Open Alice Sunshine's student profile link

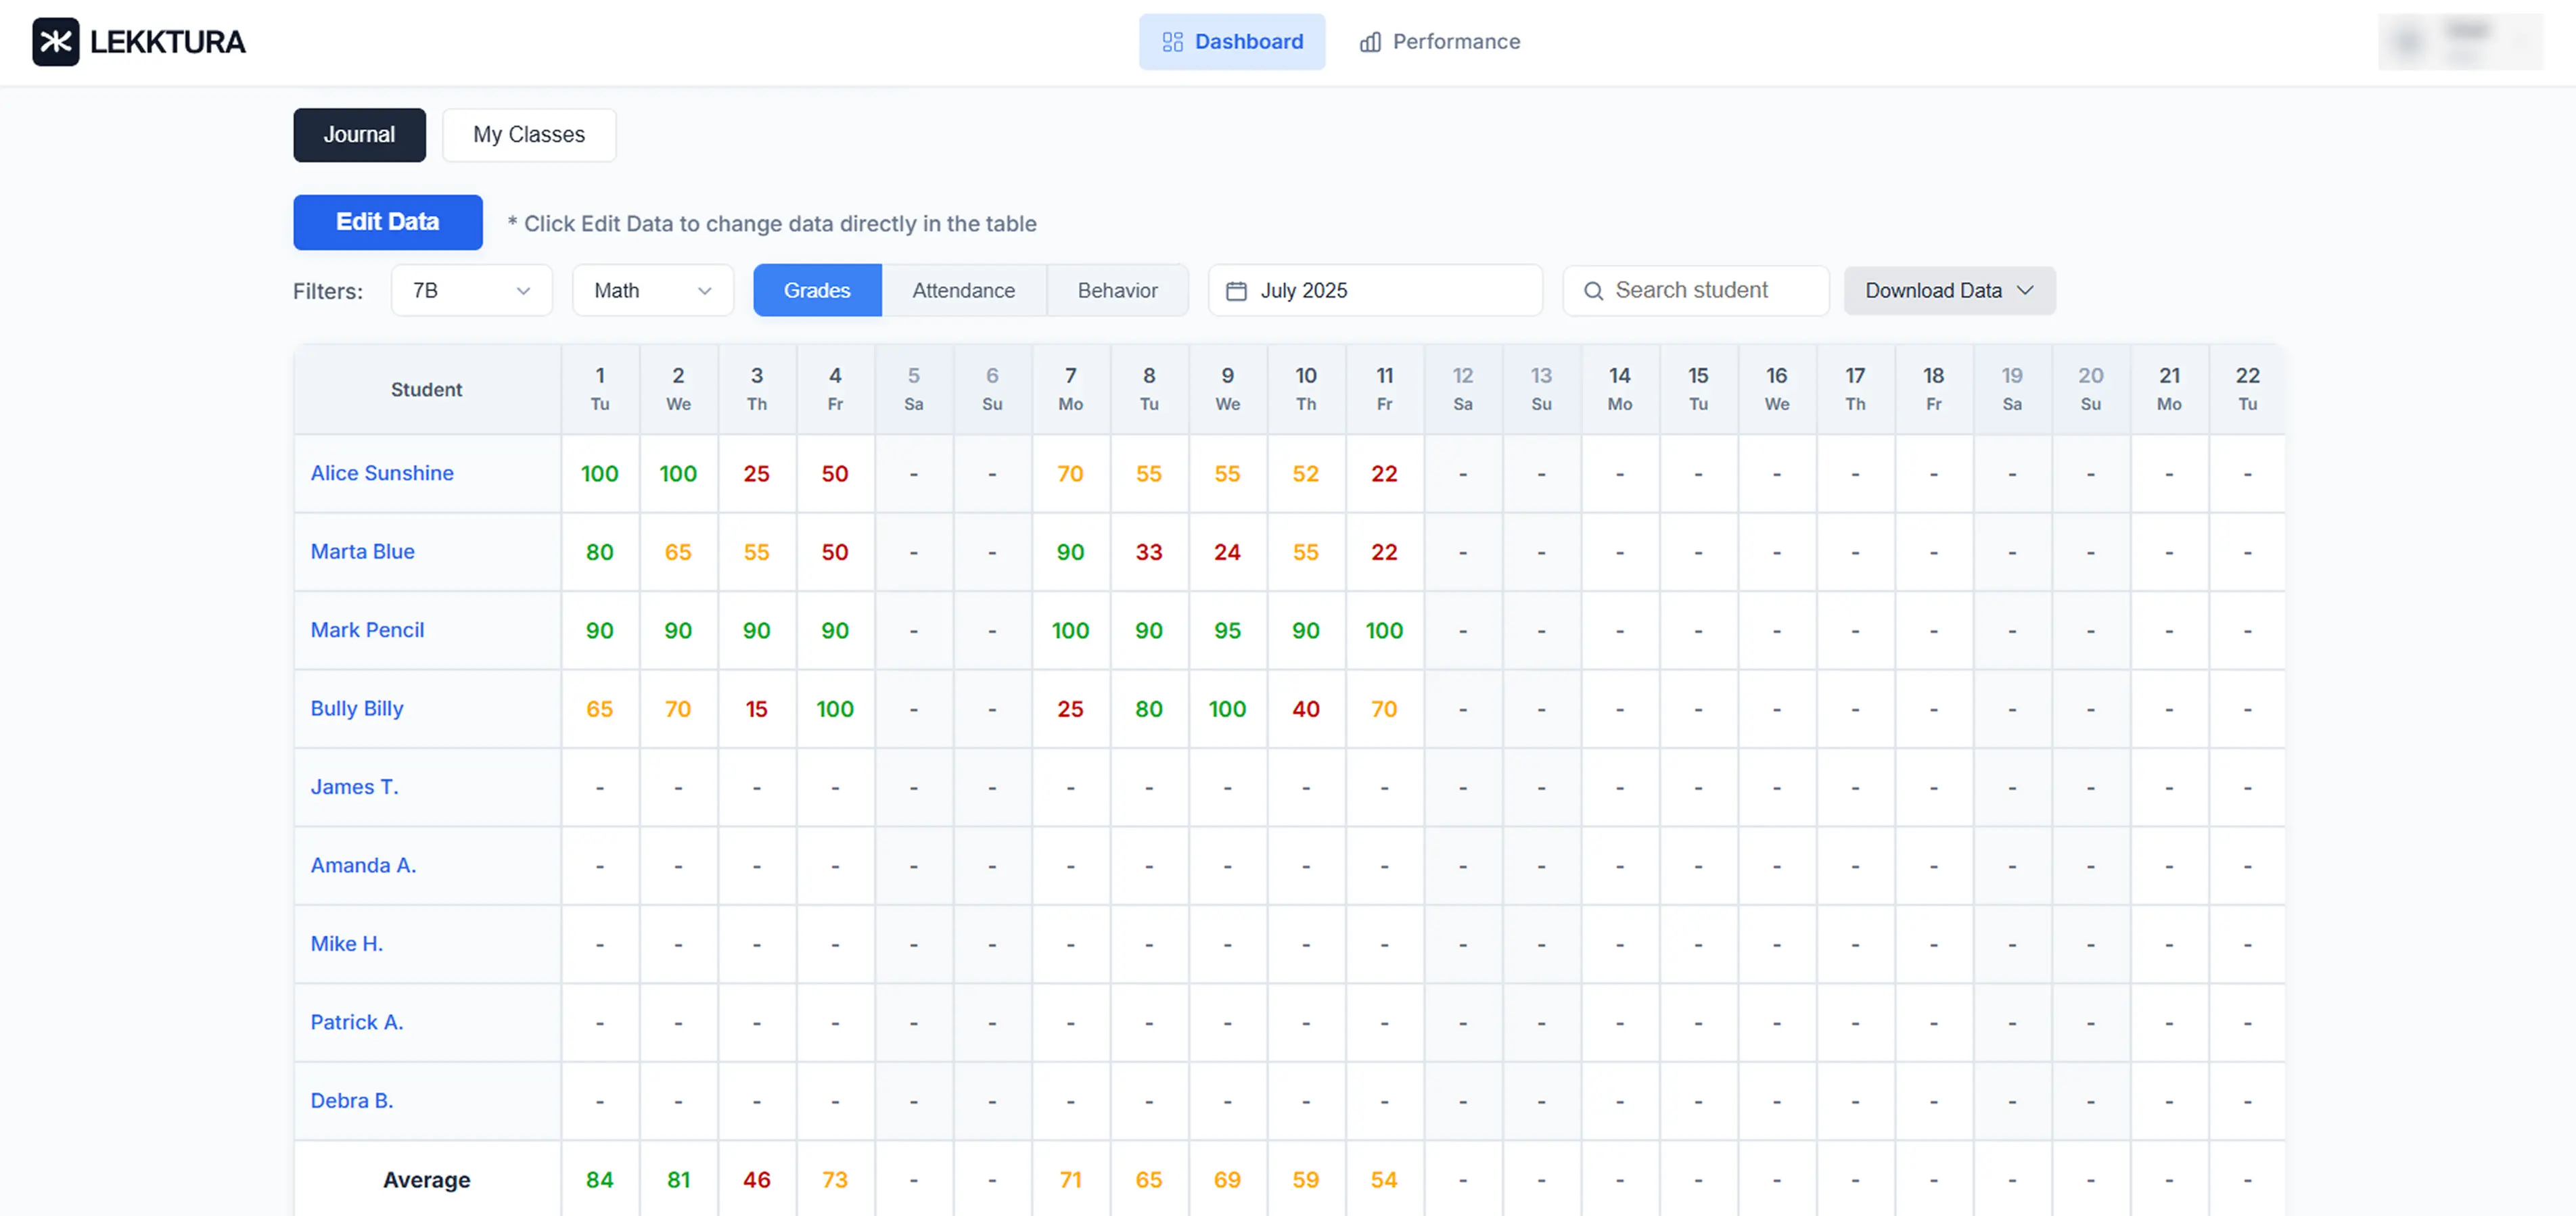(381, 473)
